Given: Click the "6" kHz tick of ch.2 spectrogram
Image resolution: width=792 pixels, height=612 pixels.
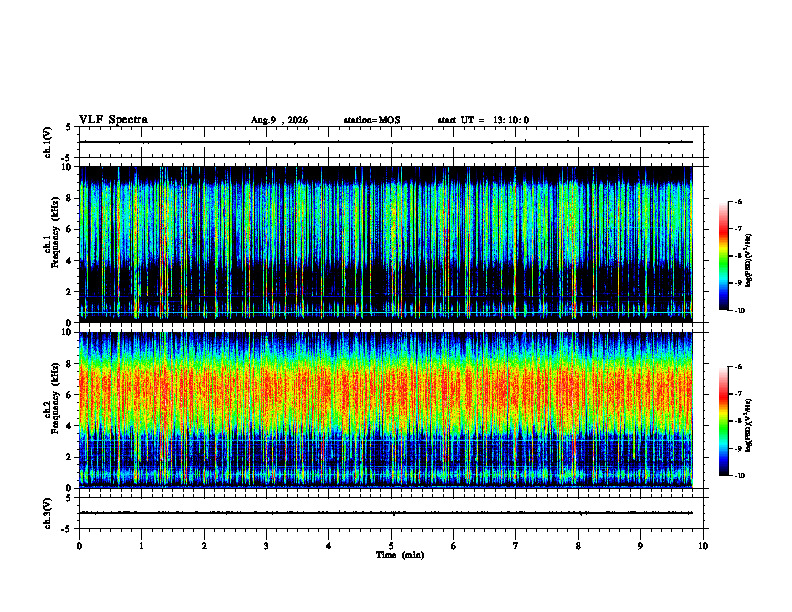Looking at the screenshot, I should (69, 395).
